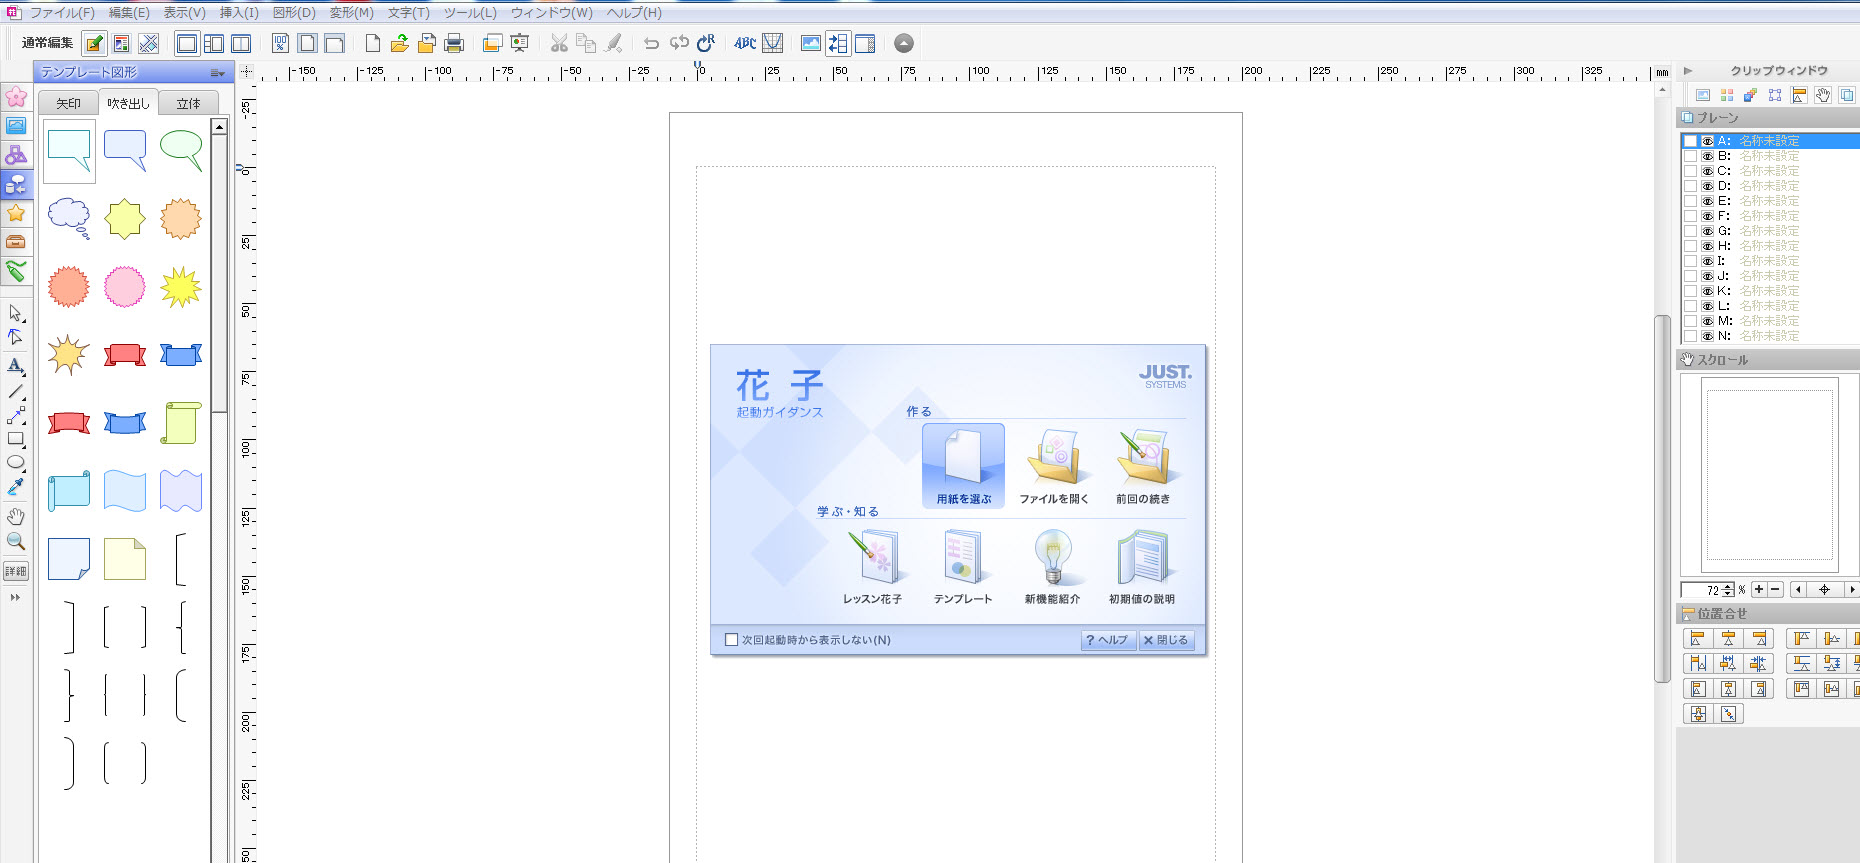Select the rectangle drawing tool
This screenshot has height=863, width=1860.
coord(15,438)
